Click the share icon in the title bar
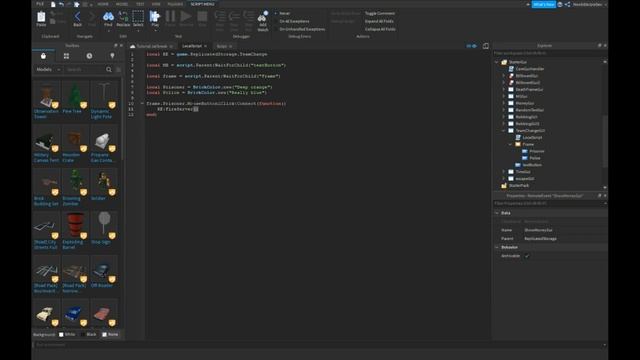The width and height of the screenshot is (640, 360). (567, 4)
